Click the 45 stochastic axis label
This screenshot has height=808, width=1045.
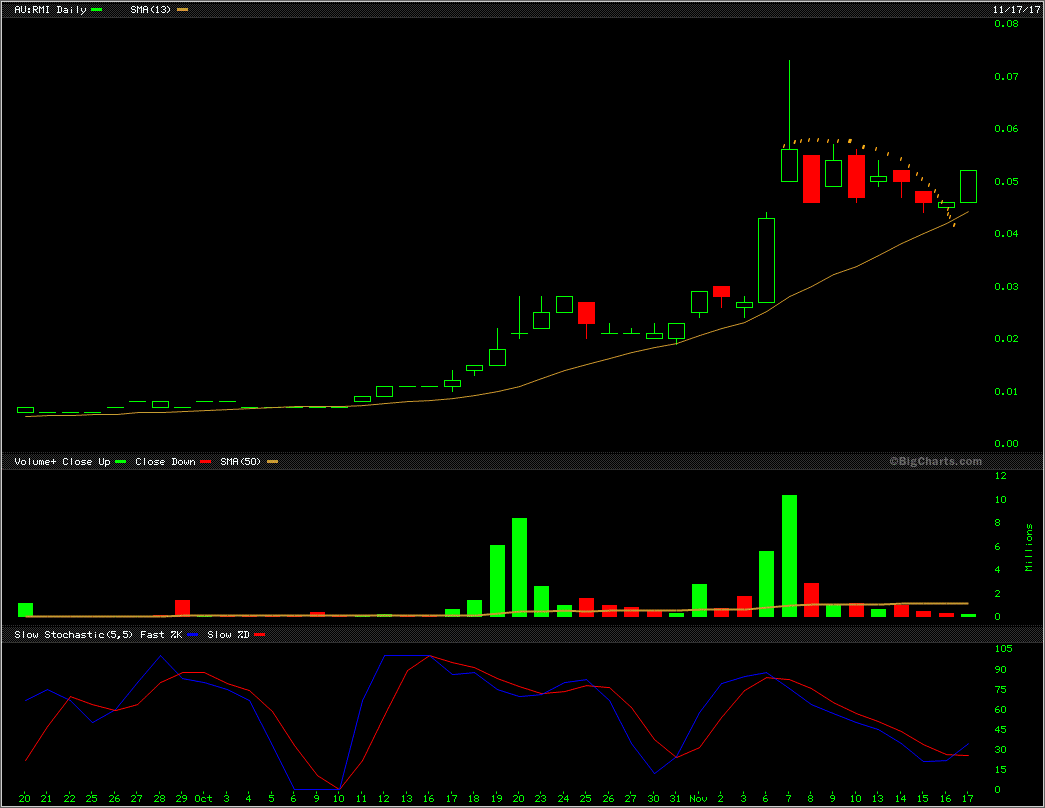[1000, 730]
